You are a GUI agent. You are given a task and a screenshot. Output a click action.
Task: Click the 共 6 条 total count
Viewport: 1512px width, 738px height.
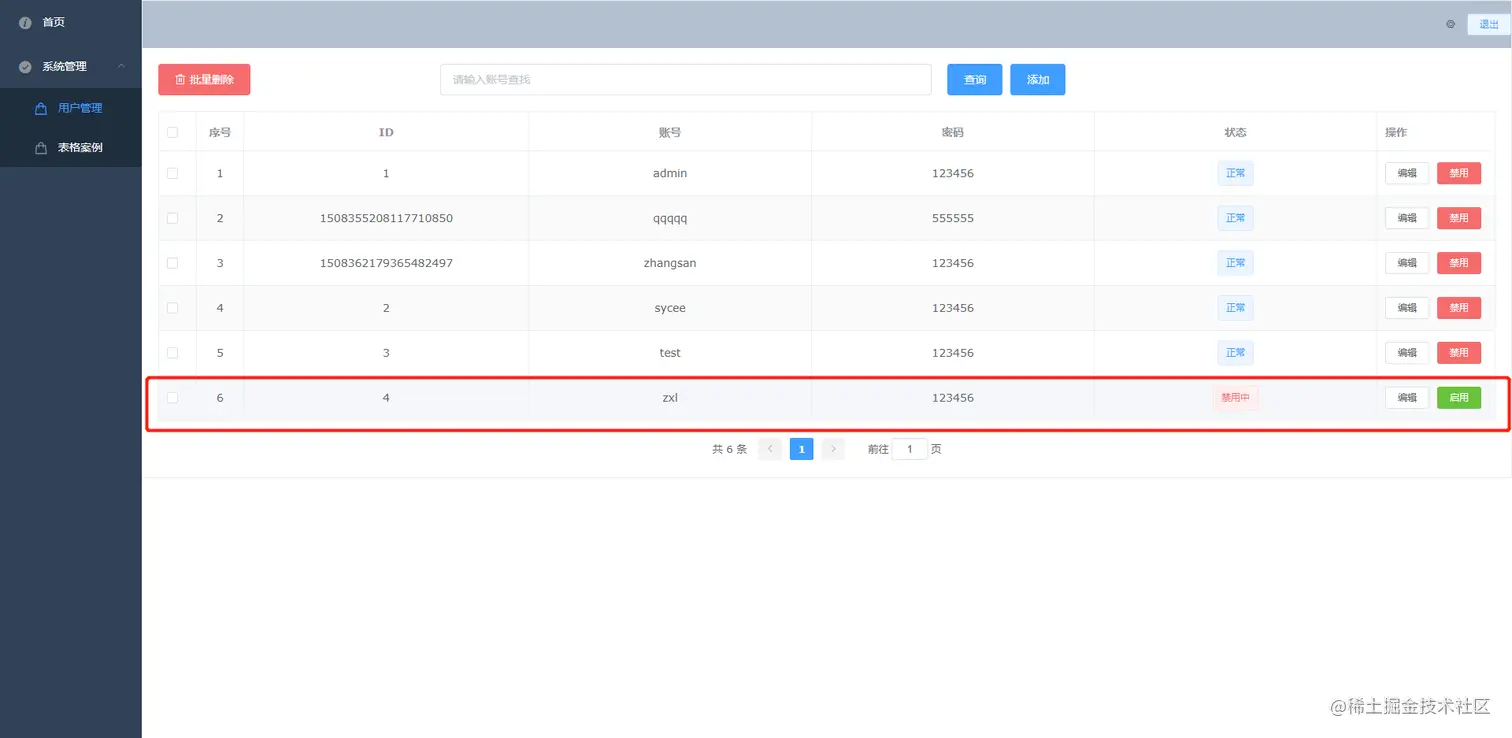pos(729,450)
